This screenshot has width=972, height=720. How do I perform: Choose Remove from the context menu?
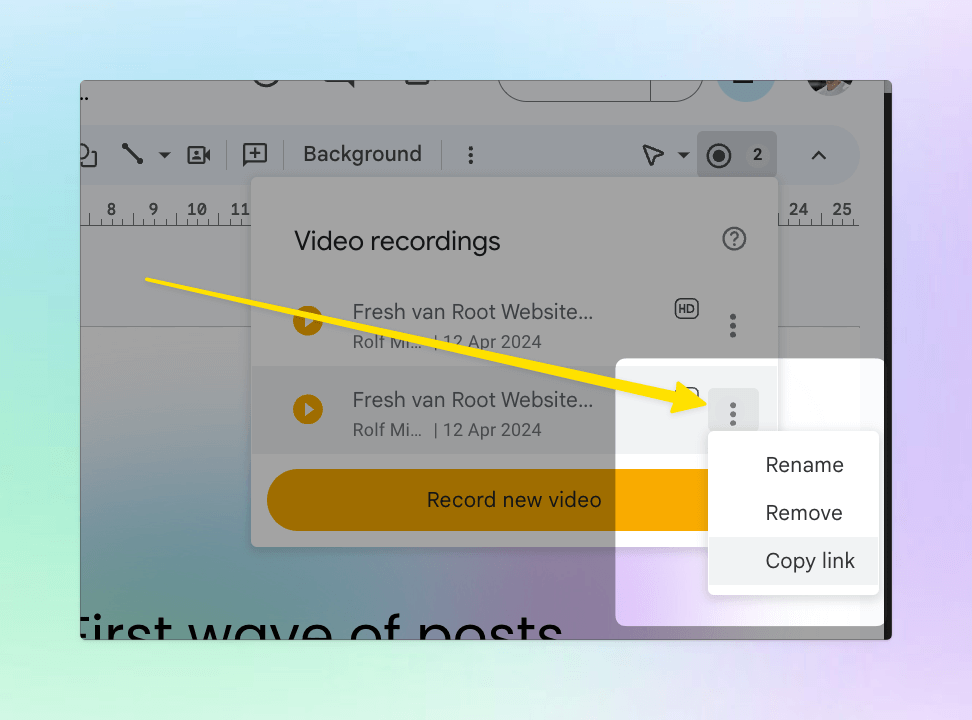[x=804, y=513]
